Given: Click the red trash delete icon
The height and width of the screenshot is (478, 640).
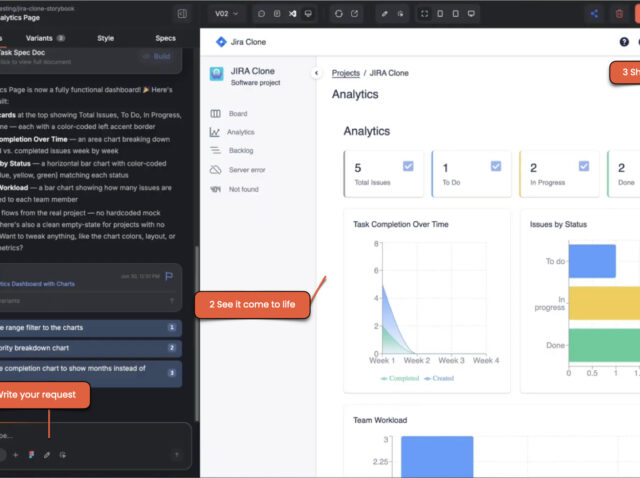Looking at the screenshot, I should click(619, 14).
